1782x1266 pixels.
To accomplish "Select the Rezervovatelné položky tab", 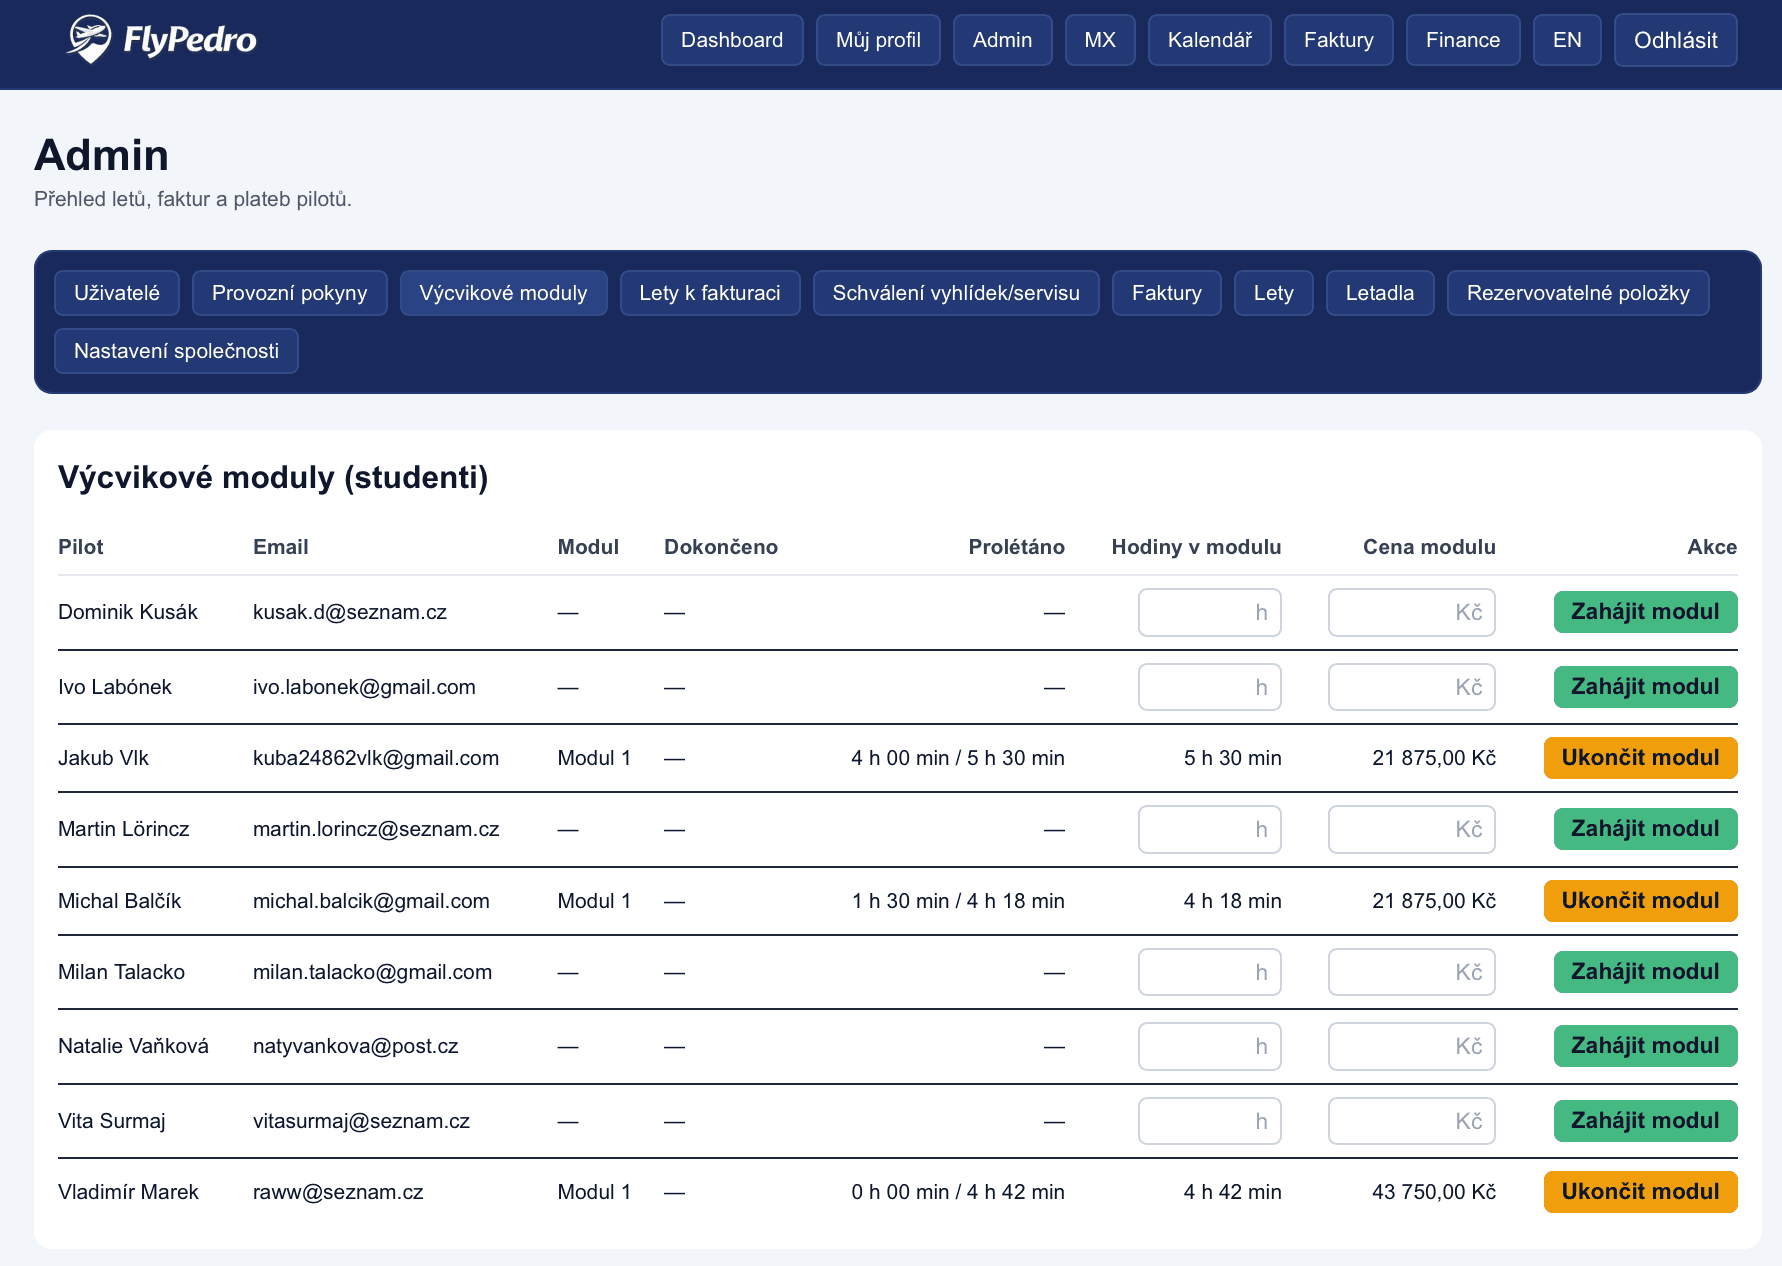I will click(x=1577, y=293).
